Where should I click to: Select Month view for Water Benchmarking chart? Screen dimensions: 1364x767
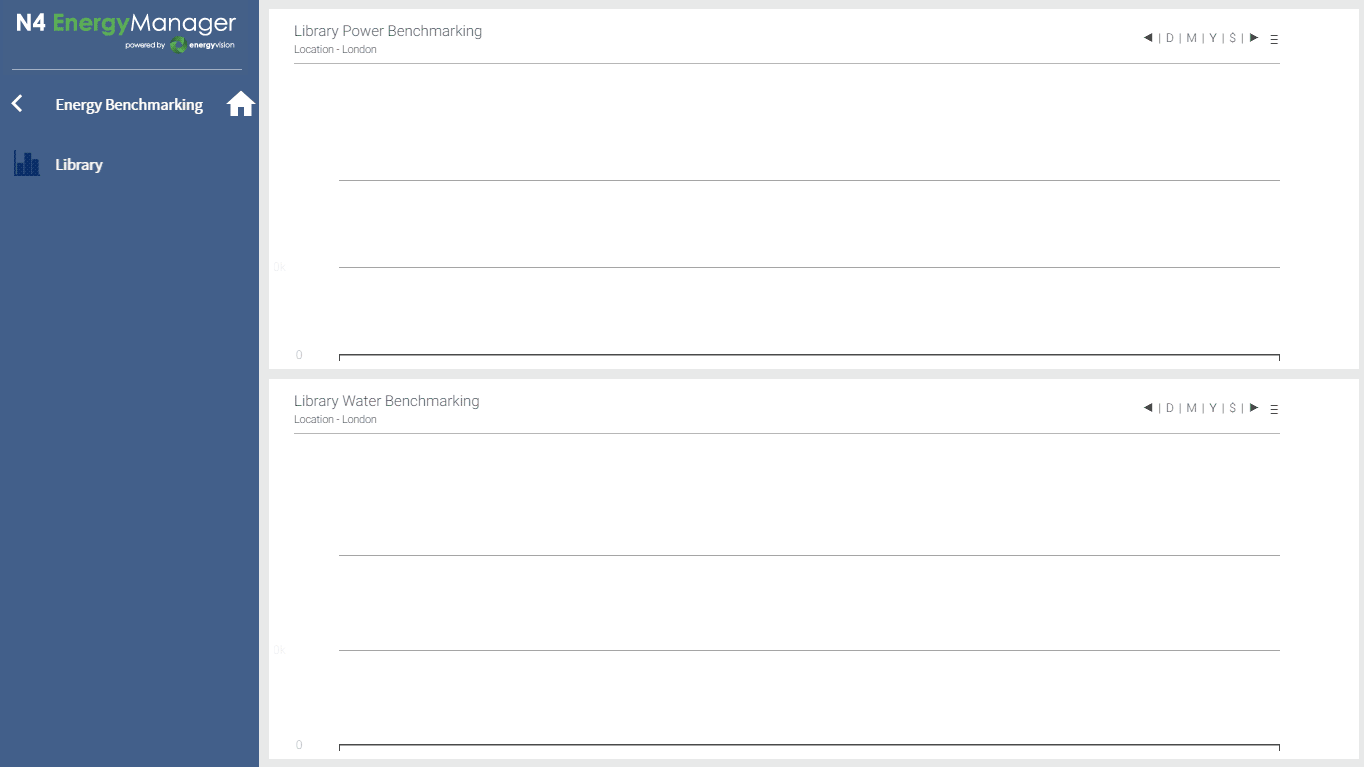[x=1191, y=408]
